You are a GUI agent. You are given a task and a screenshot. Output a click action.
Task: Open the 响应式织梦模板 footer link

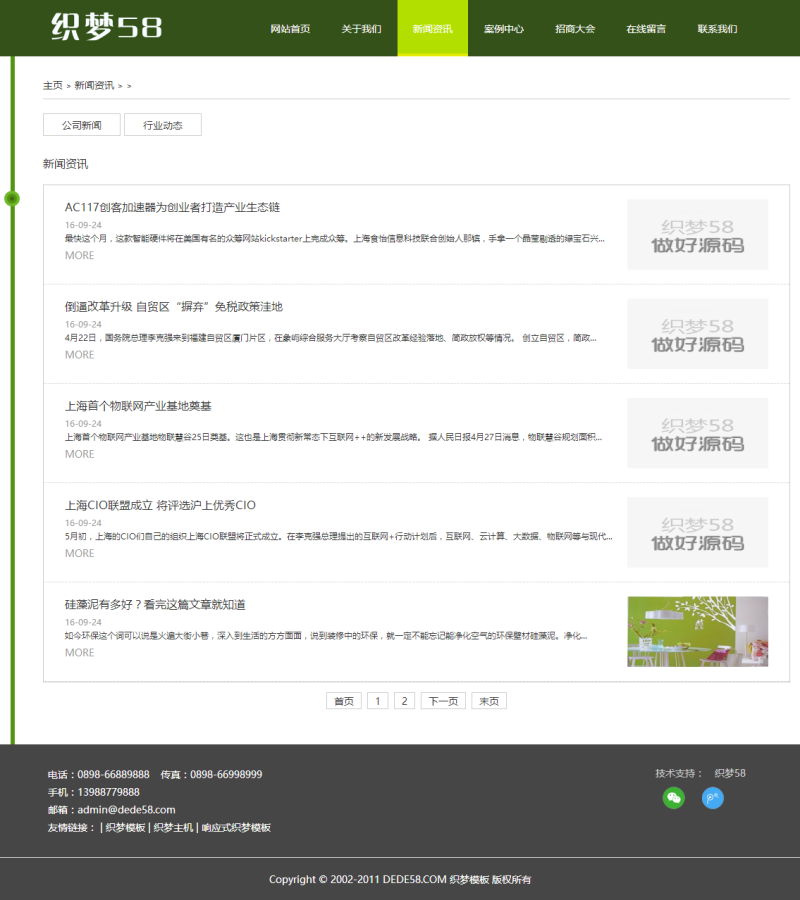click(236, 828)
